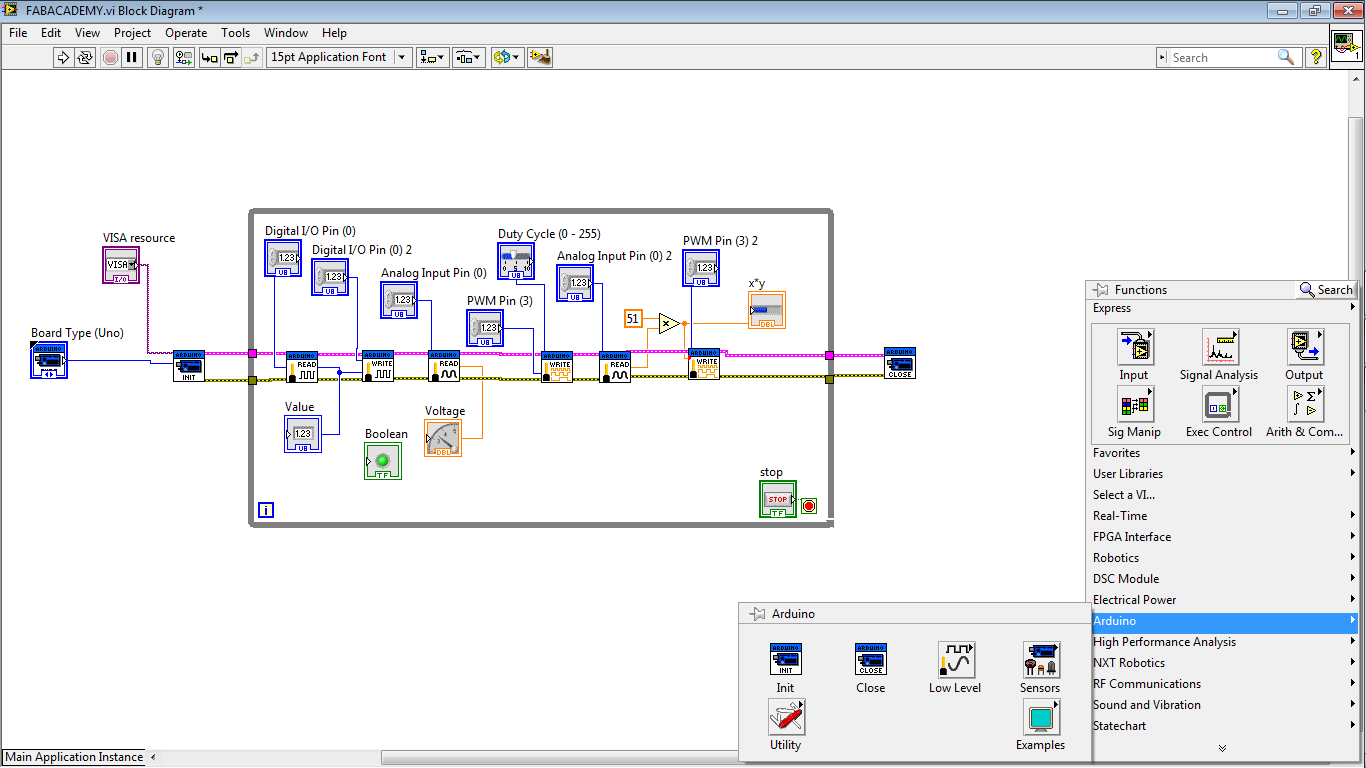The image size is (1366, 768).
Task: Open the 15pt Application Font dropdown
Action: tap(340, 58)
